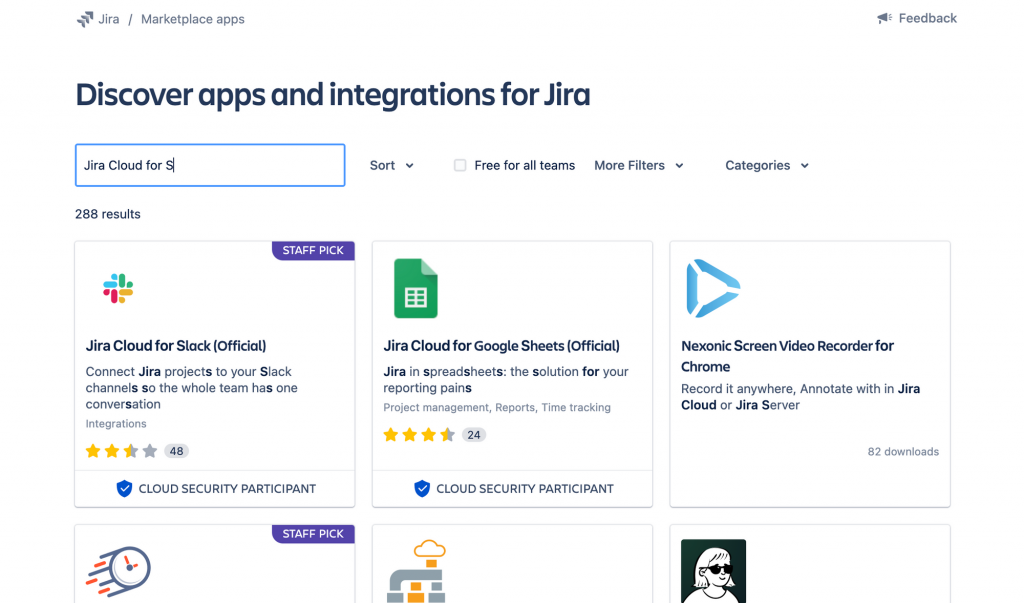Click the 24 reviews count badge
This screenshot has width=1024, height=603.
(x=474, y=434)
